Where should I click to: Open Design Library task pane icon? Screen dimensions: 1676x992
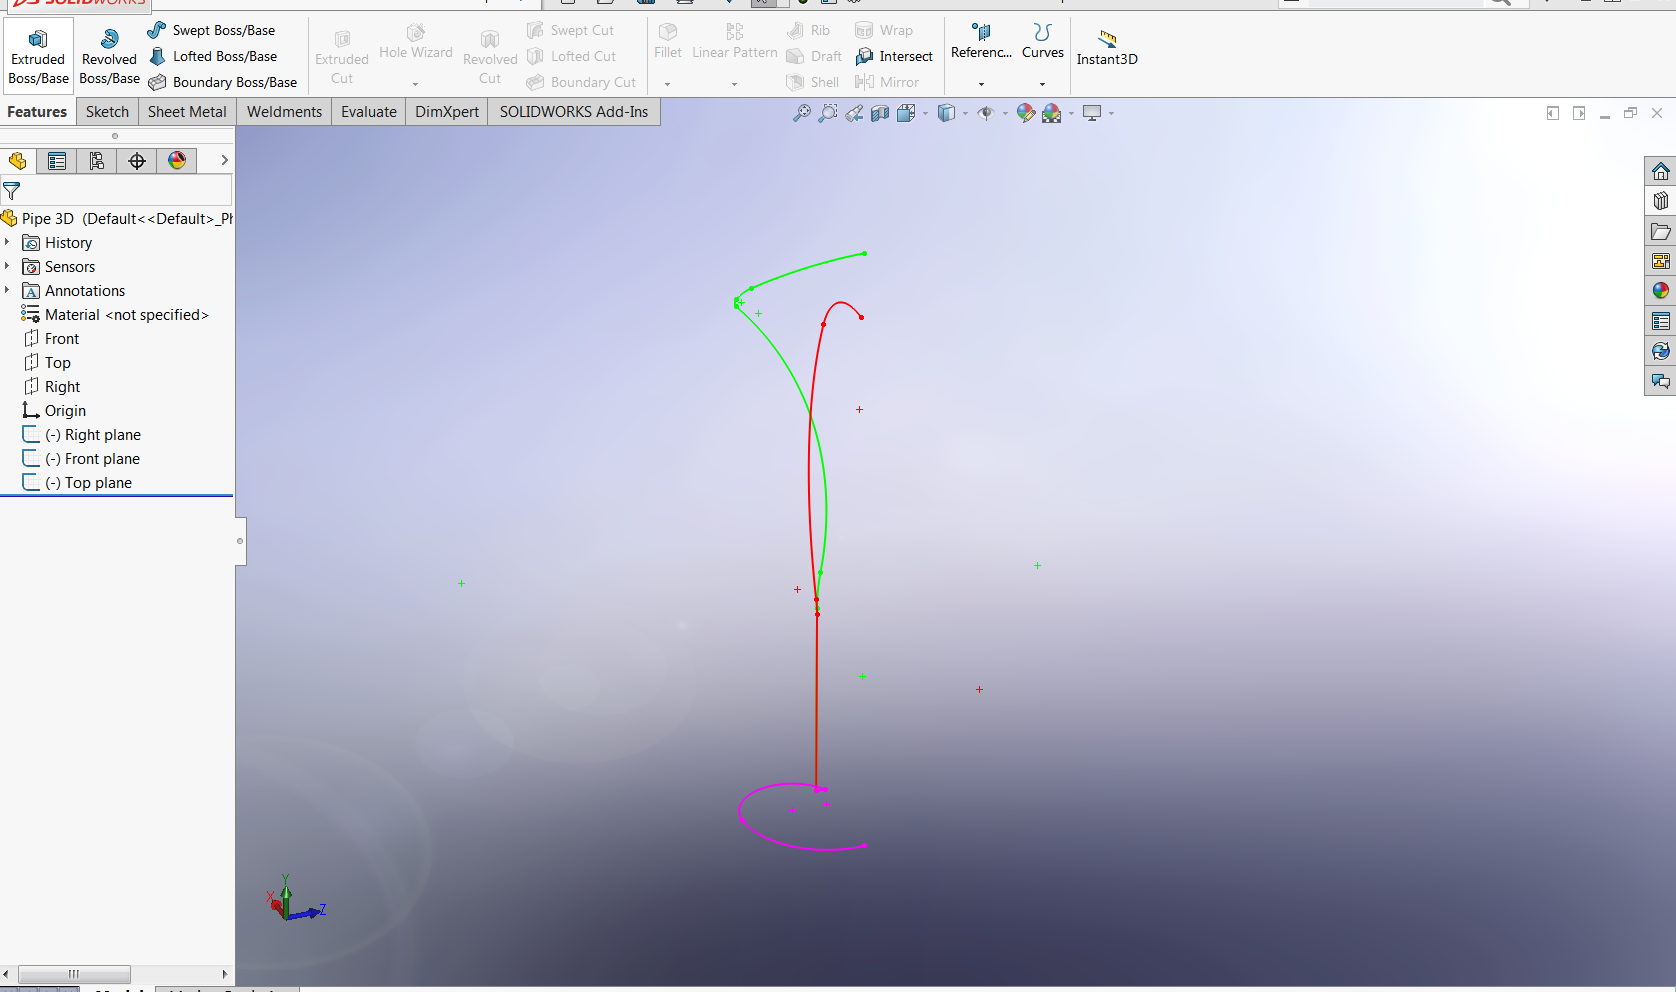click(x=1661, y=201)
